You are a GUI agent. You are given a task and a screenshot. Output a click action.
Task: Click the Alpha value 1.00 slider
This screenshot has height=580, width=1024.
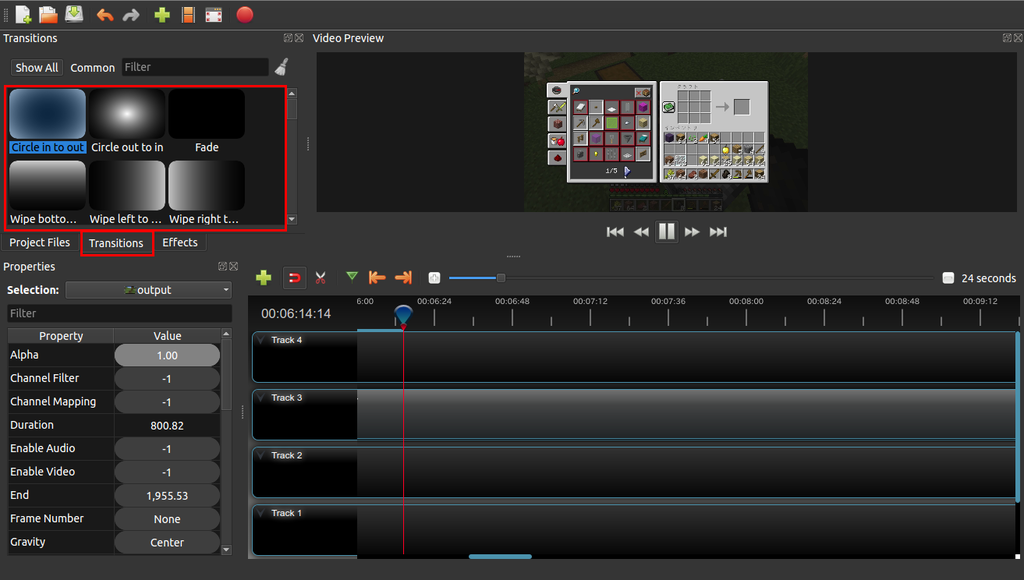(x=167, y=355)
